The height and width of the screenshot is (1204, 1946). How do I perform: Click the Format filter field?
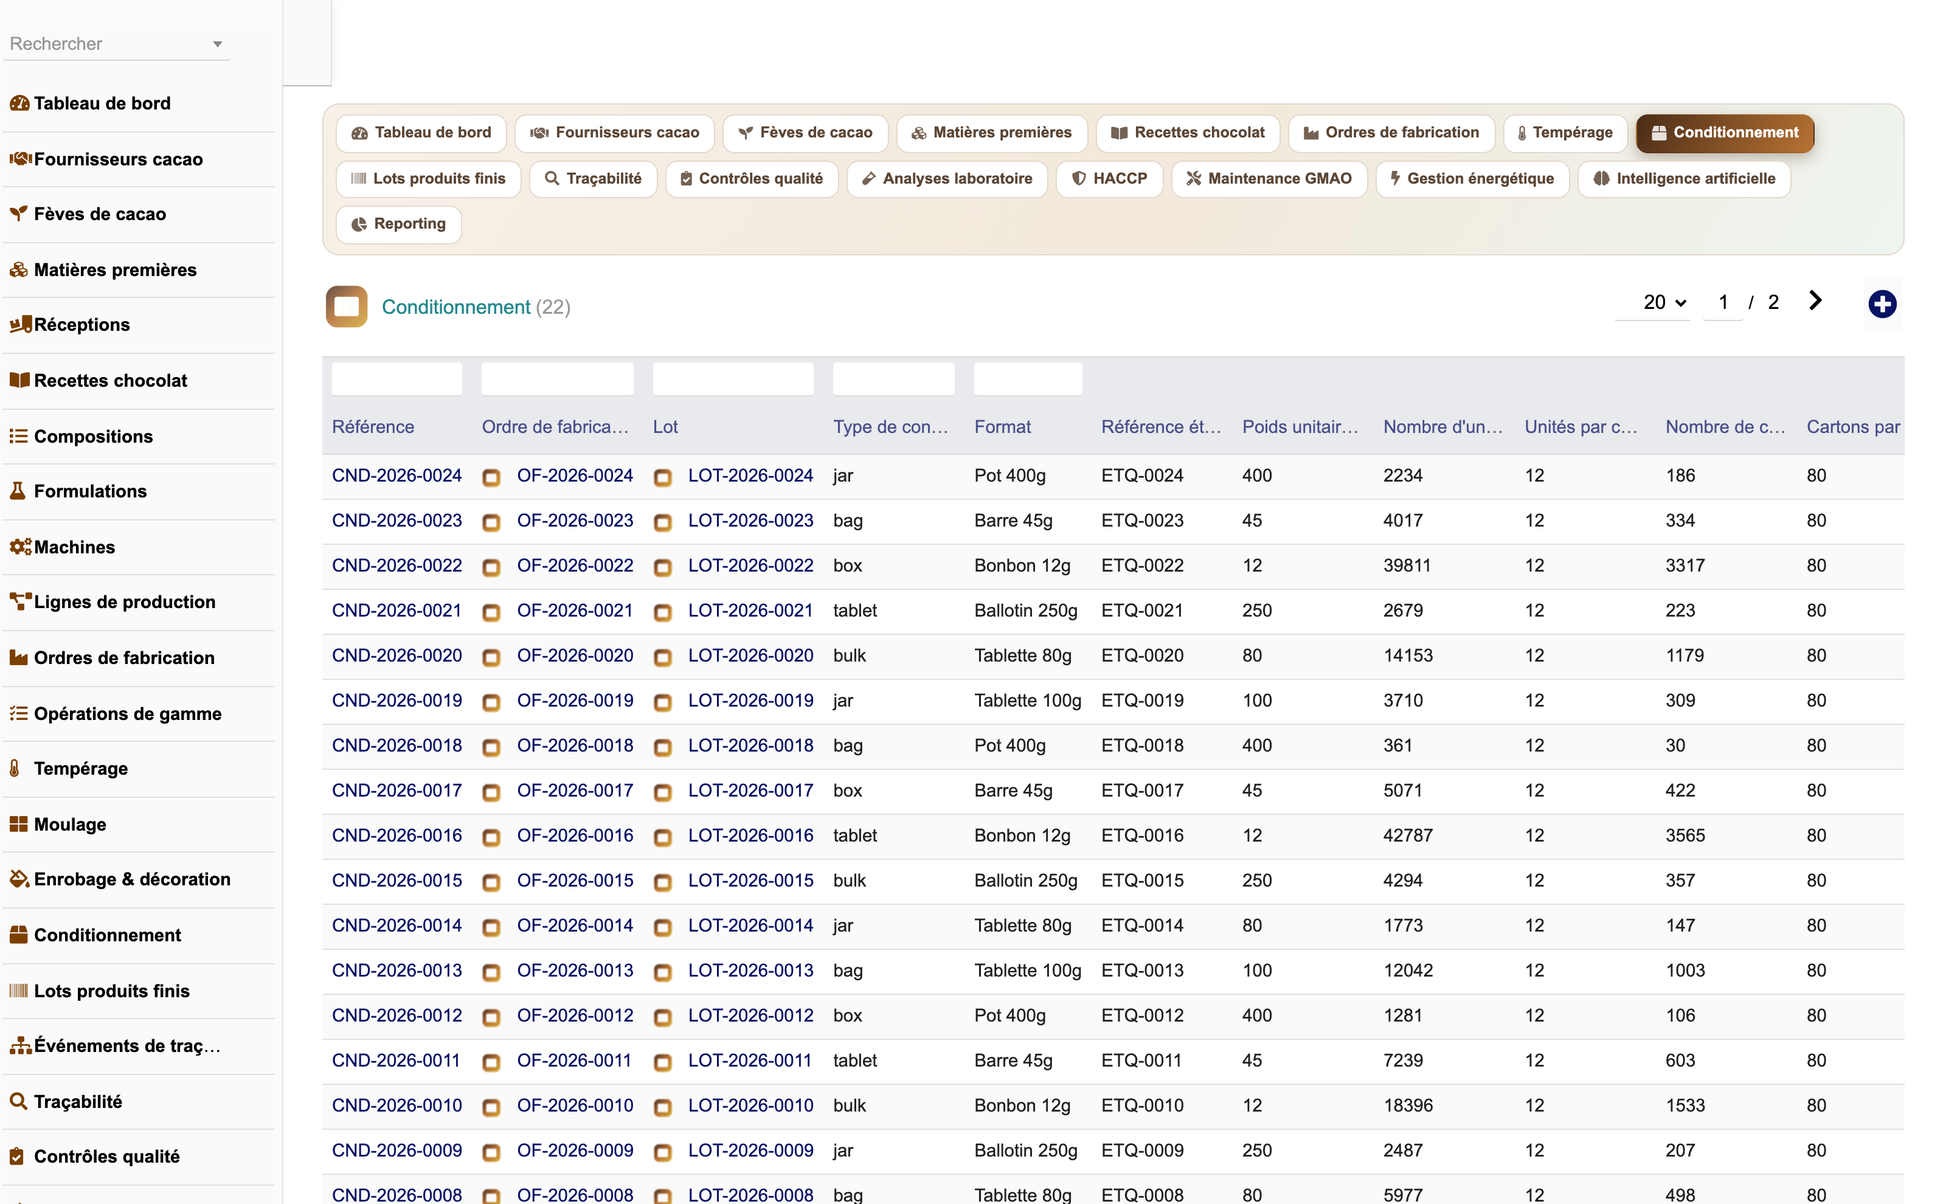[x=1028, y=379]
